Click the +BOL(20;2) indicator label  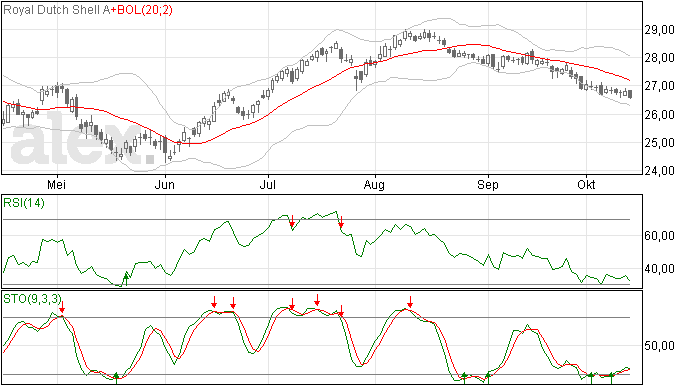point(141,10)
